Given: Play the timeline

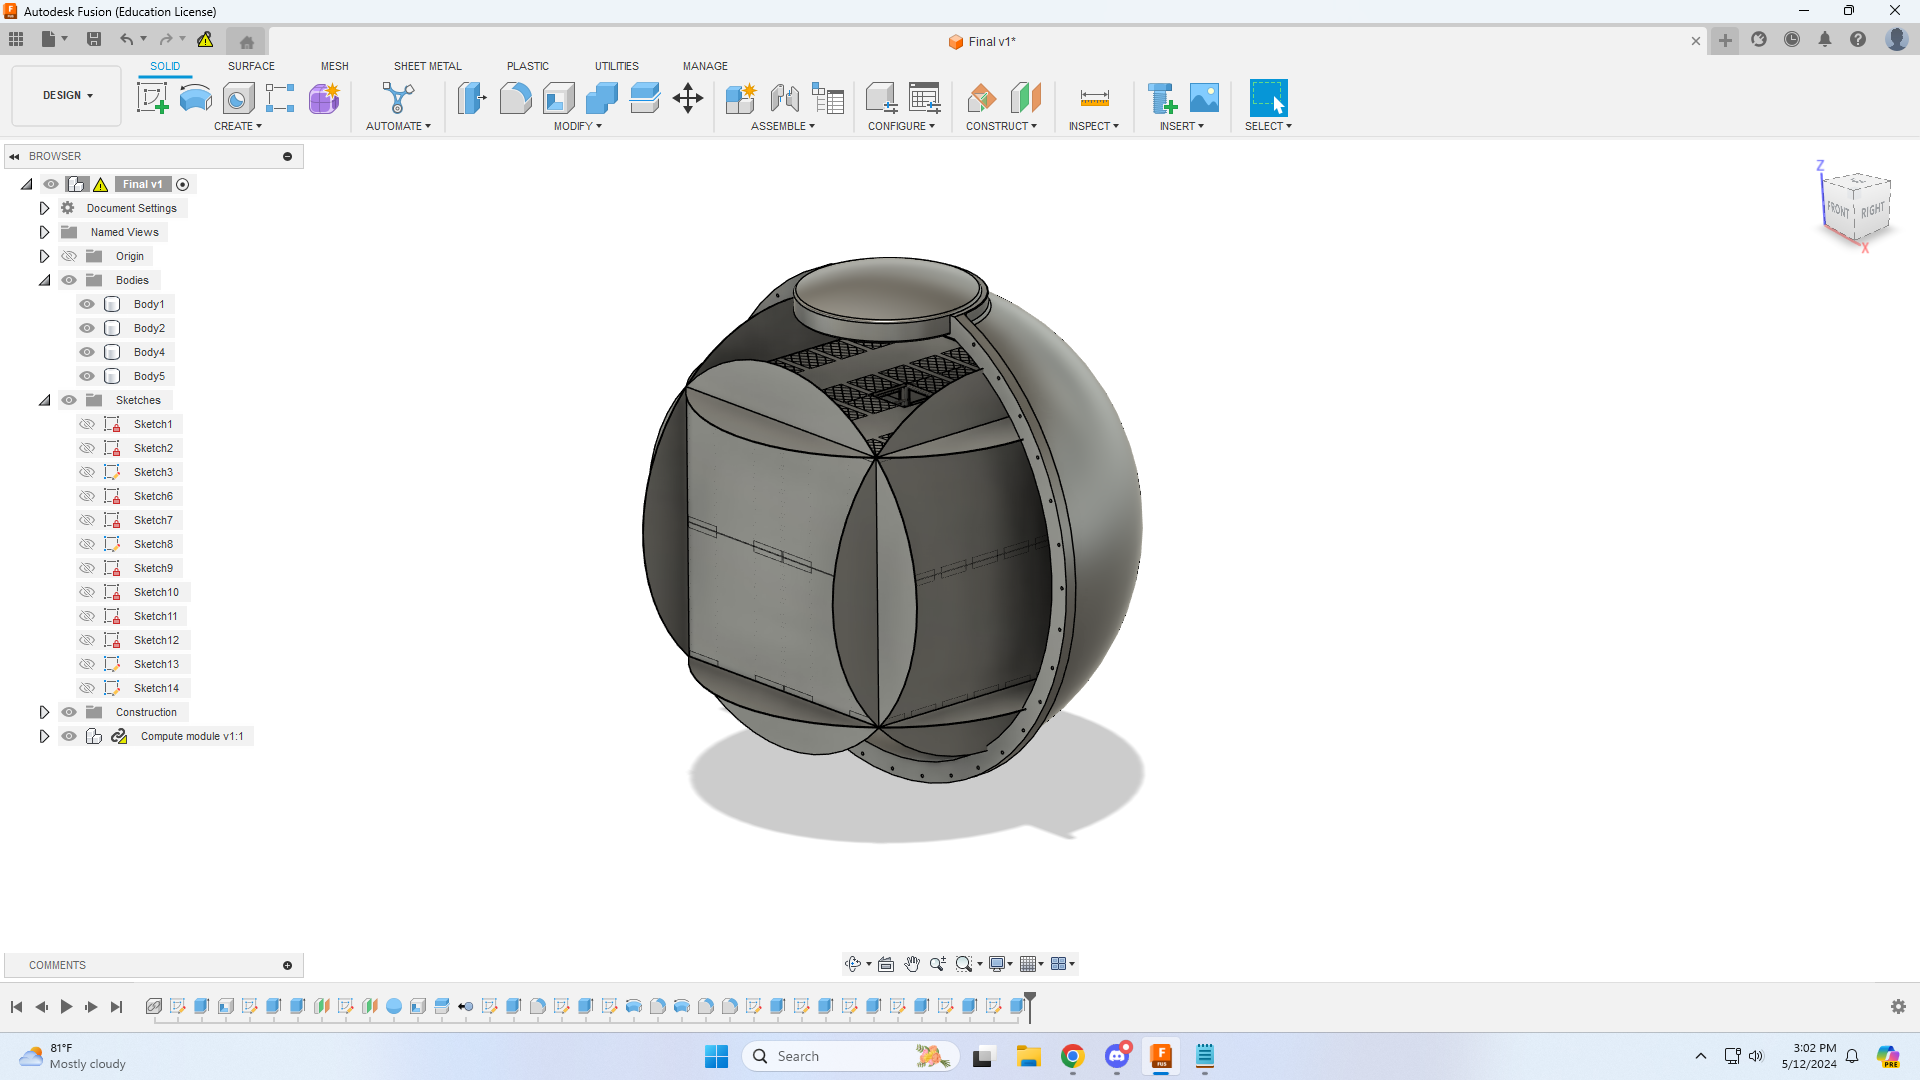Looking at the screenshot, I should pos(66,1007).
